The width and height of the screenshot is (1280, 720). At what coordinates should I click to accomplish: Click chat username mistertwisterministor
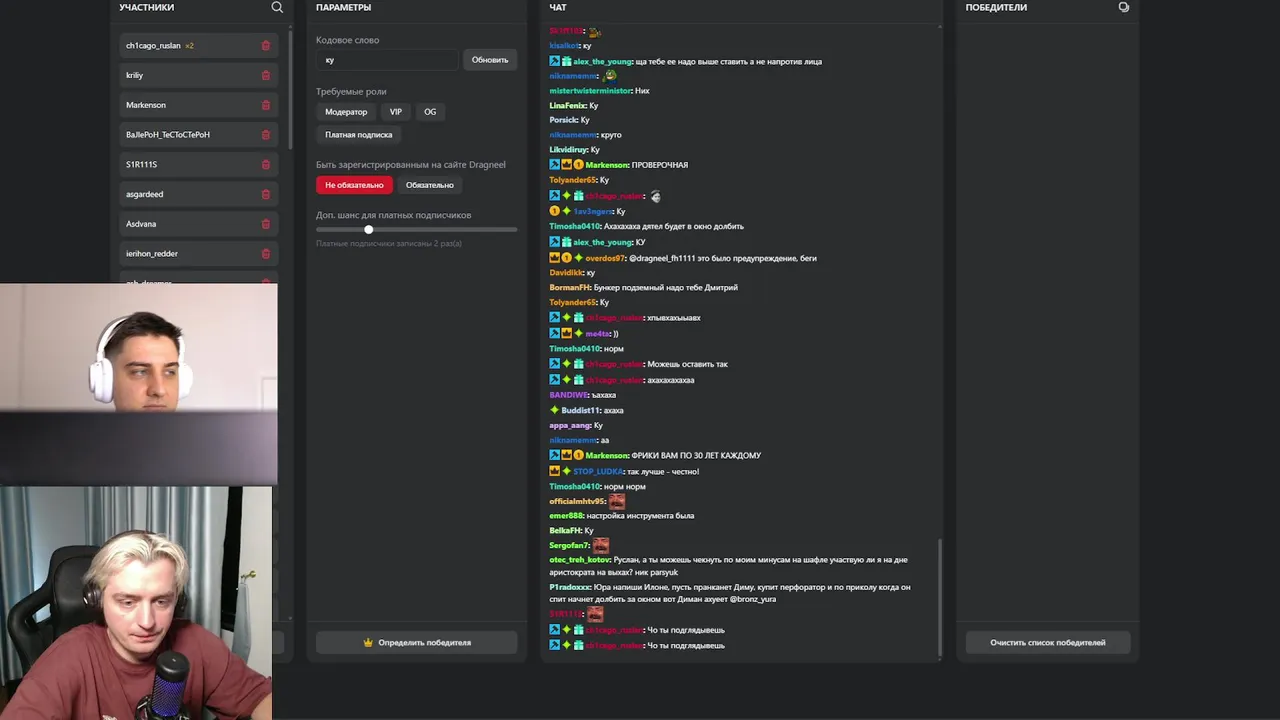pos(590,90)
